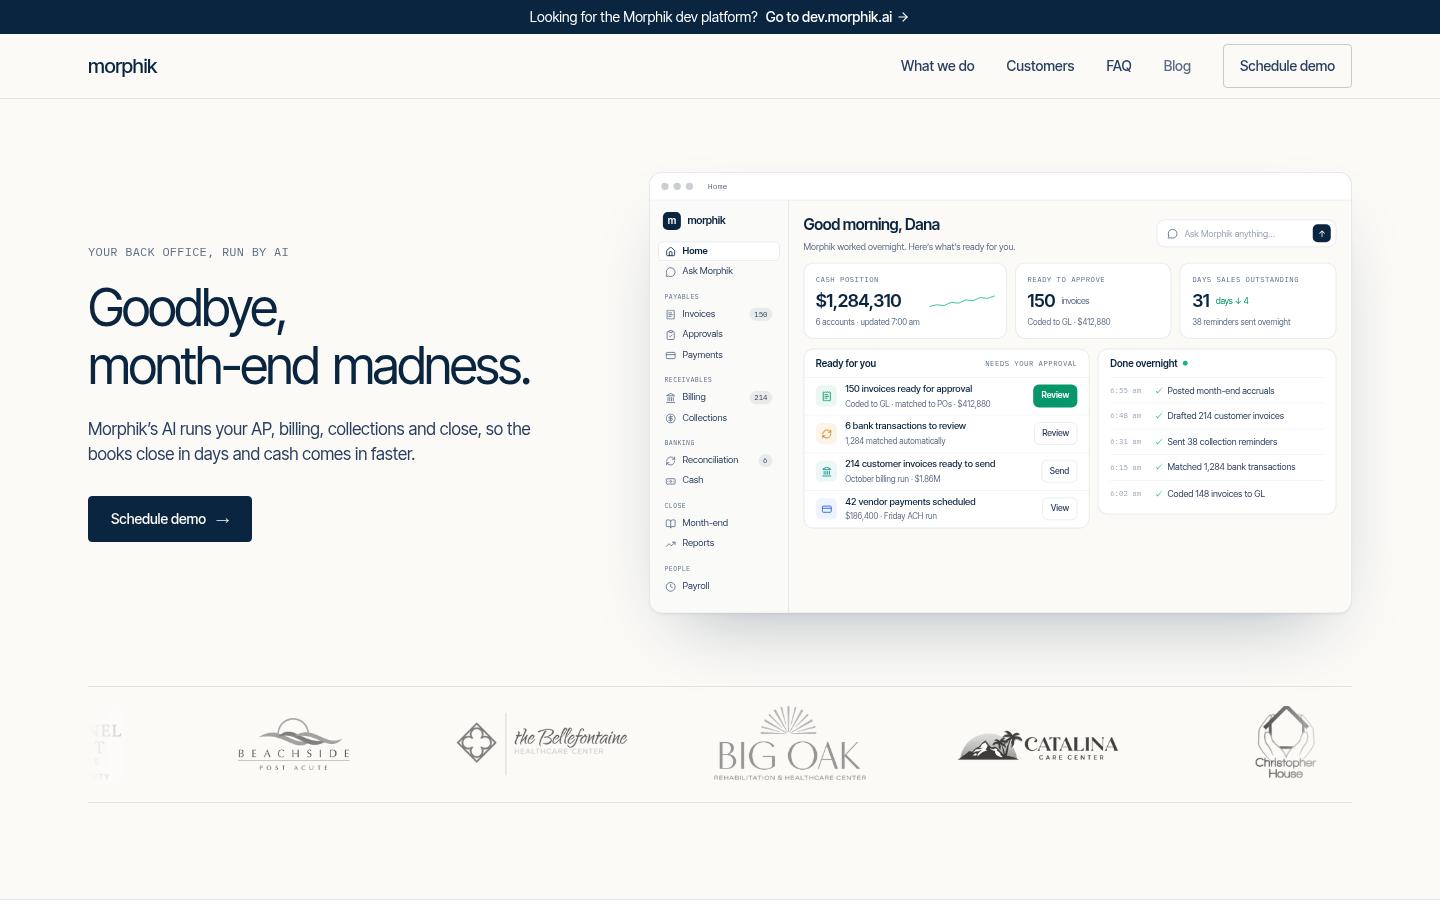Click 'Sent 38 collection reminders' entry
Screen dimensions: 1440x900
coord(1217,442)
